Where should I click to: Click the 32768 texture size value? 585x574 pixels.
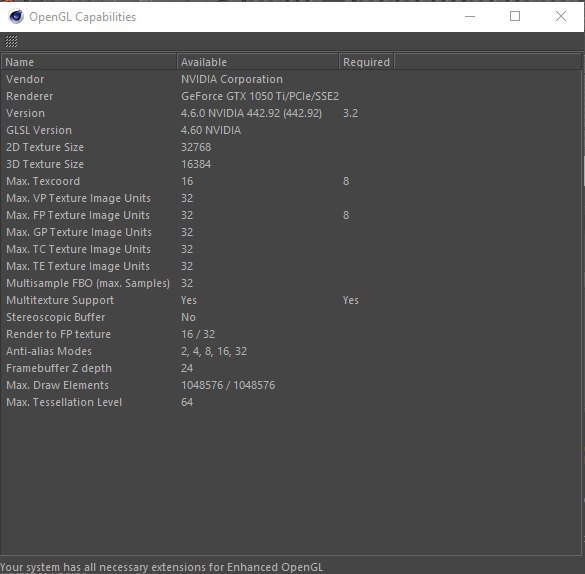[196, 147]
